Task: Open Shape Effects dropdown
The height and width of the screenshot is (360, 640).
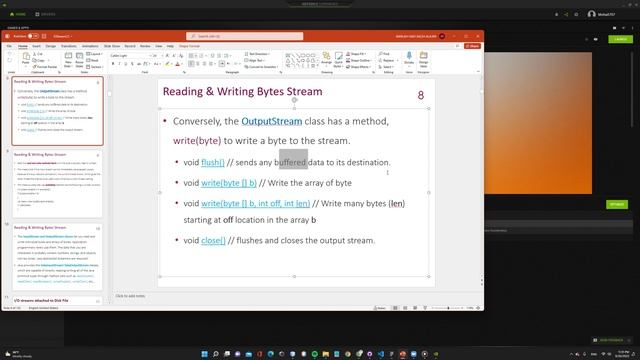Action: (x=358, y=67)
